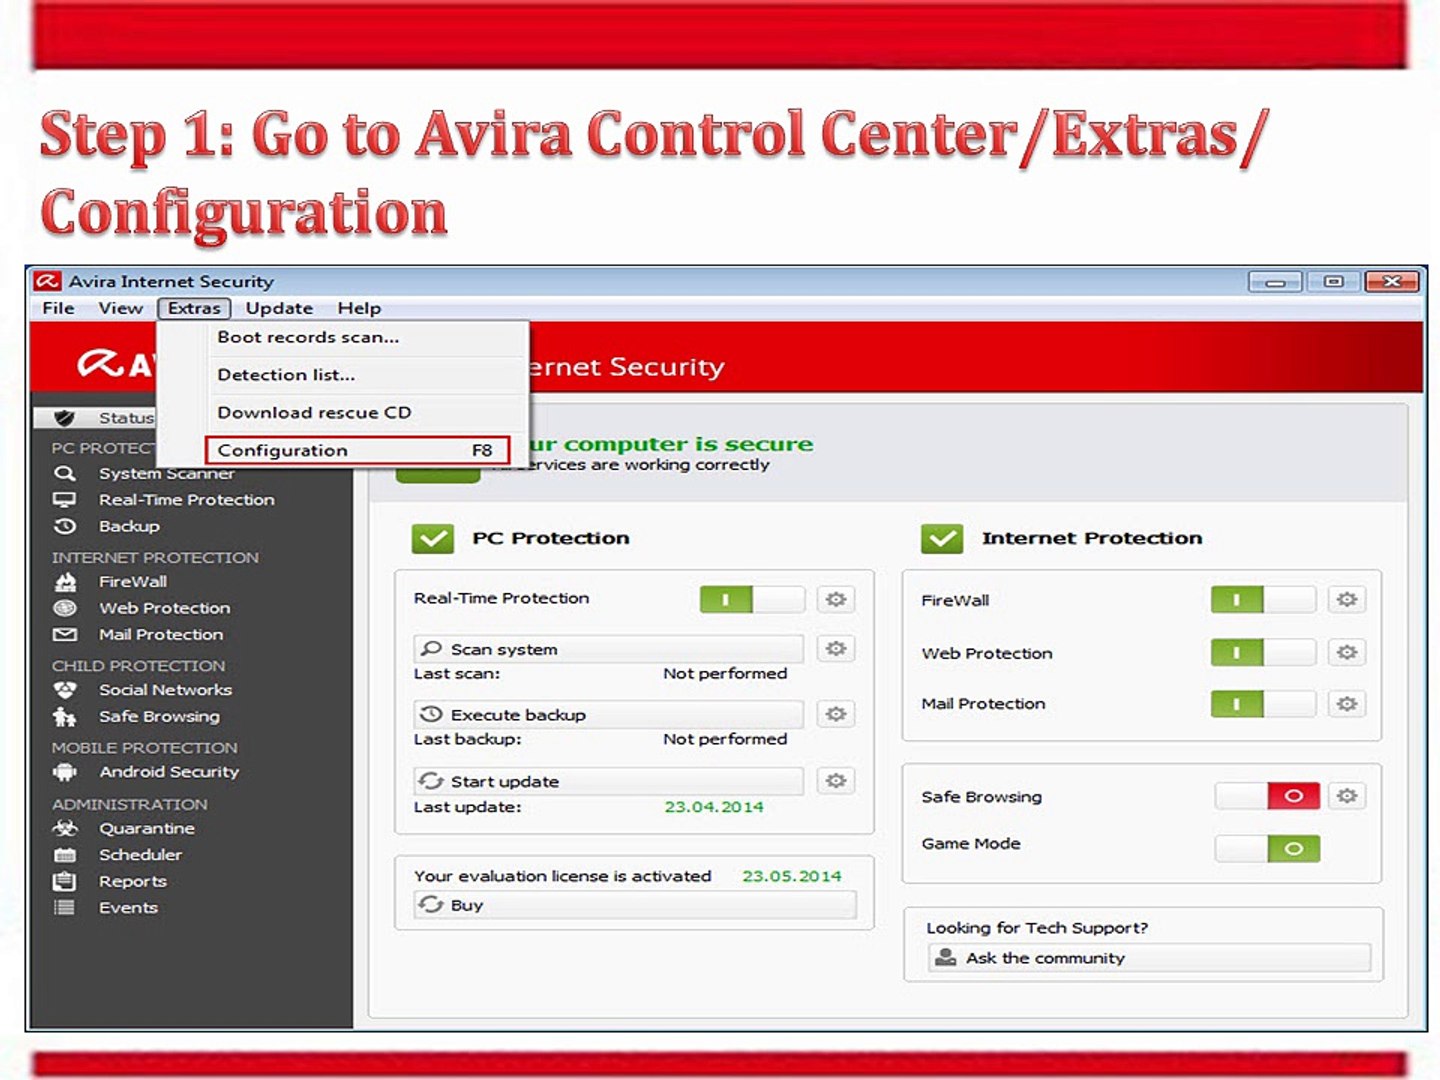1440x1080 pixels.
Task: Open the Update menu
Action: [x=279, y=308]
